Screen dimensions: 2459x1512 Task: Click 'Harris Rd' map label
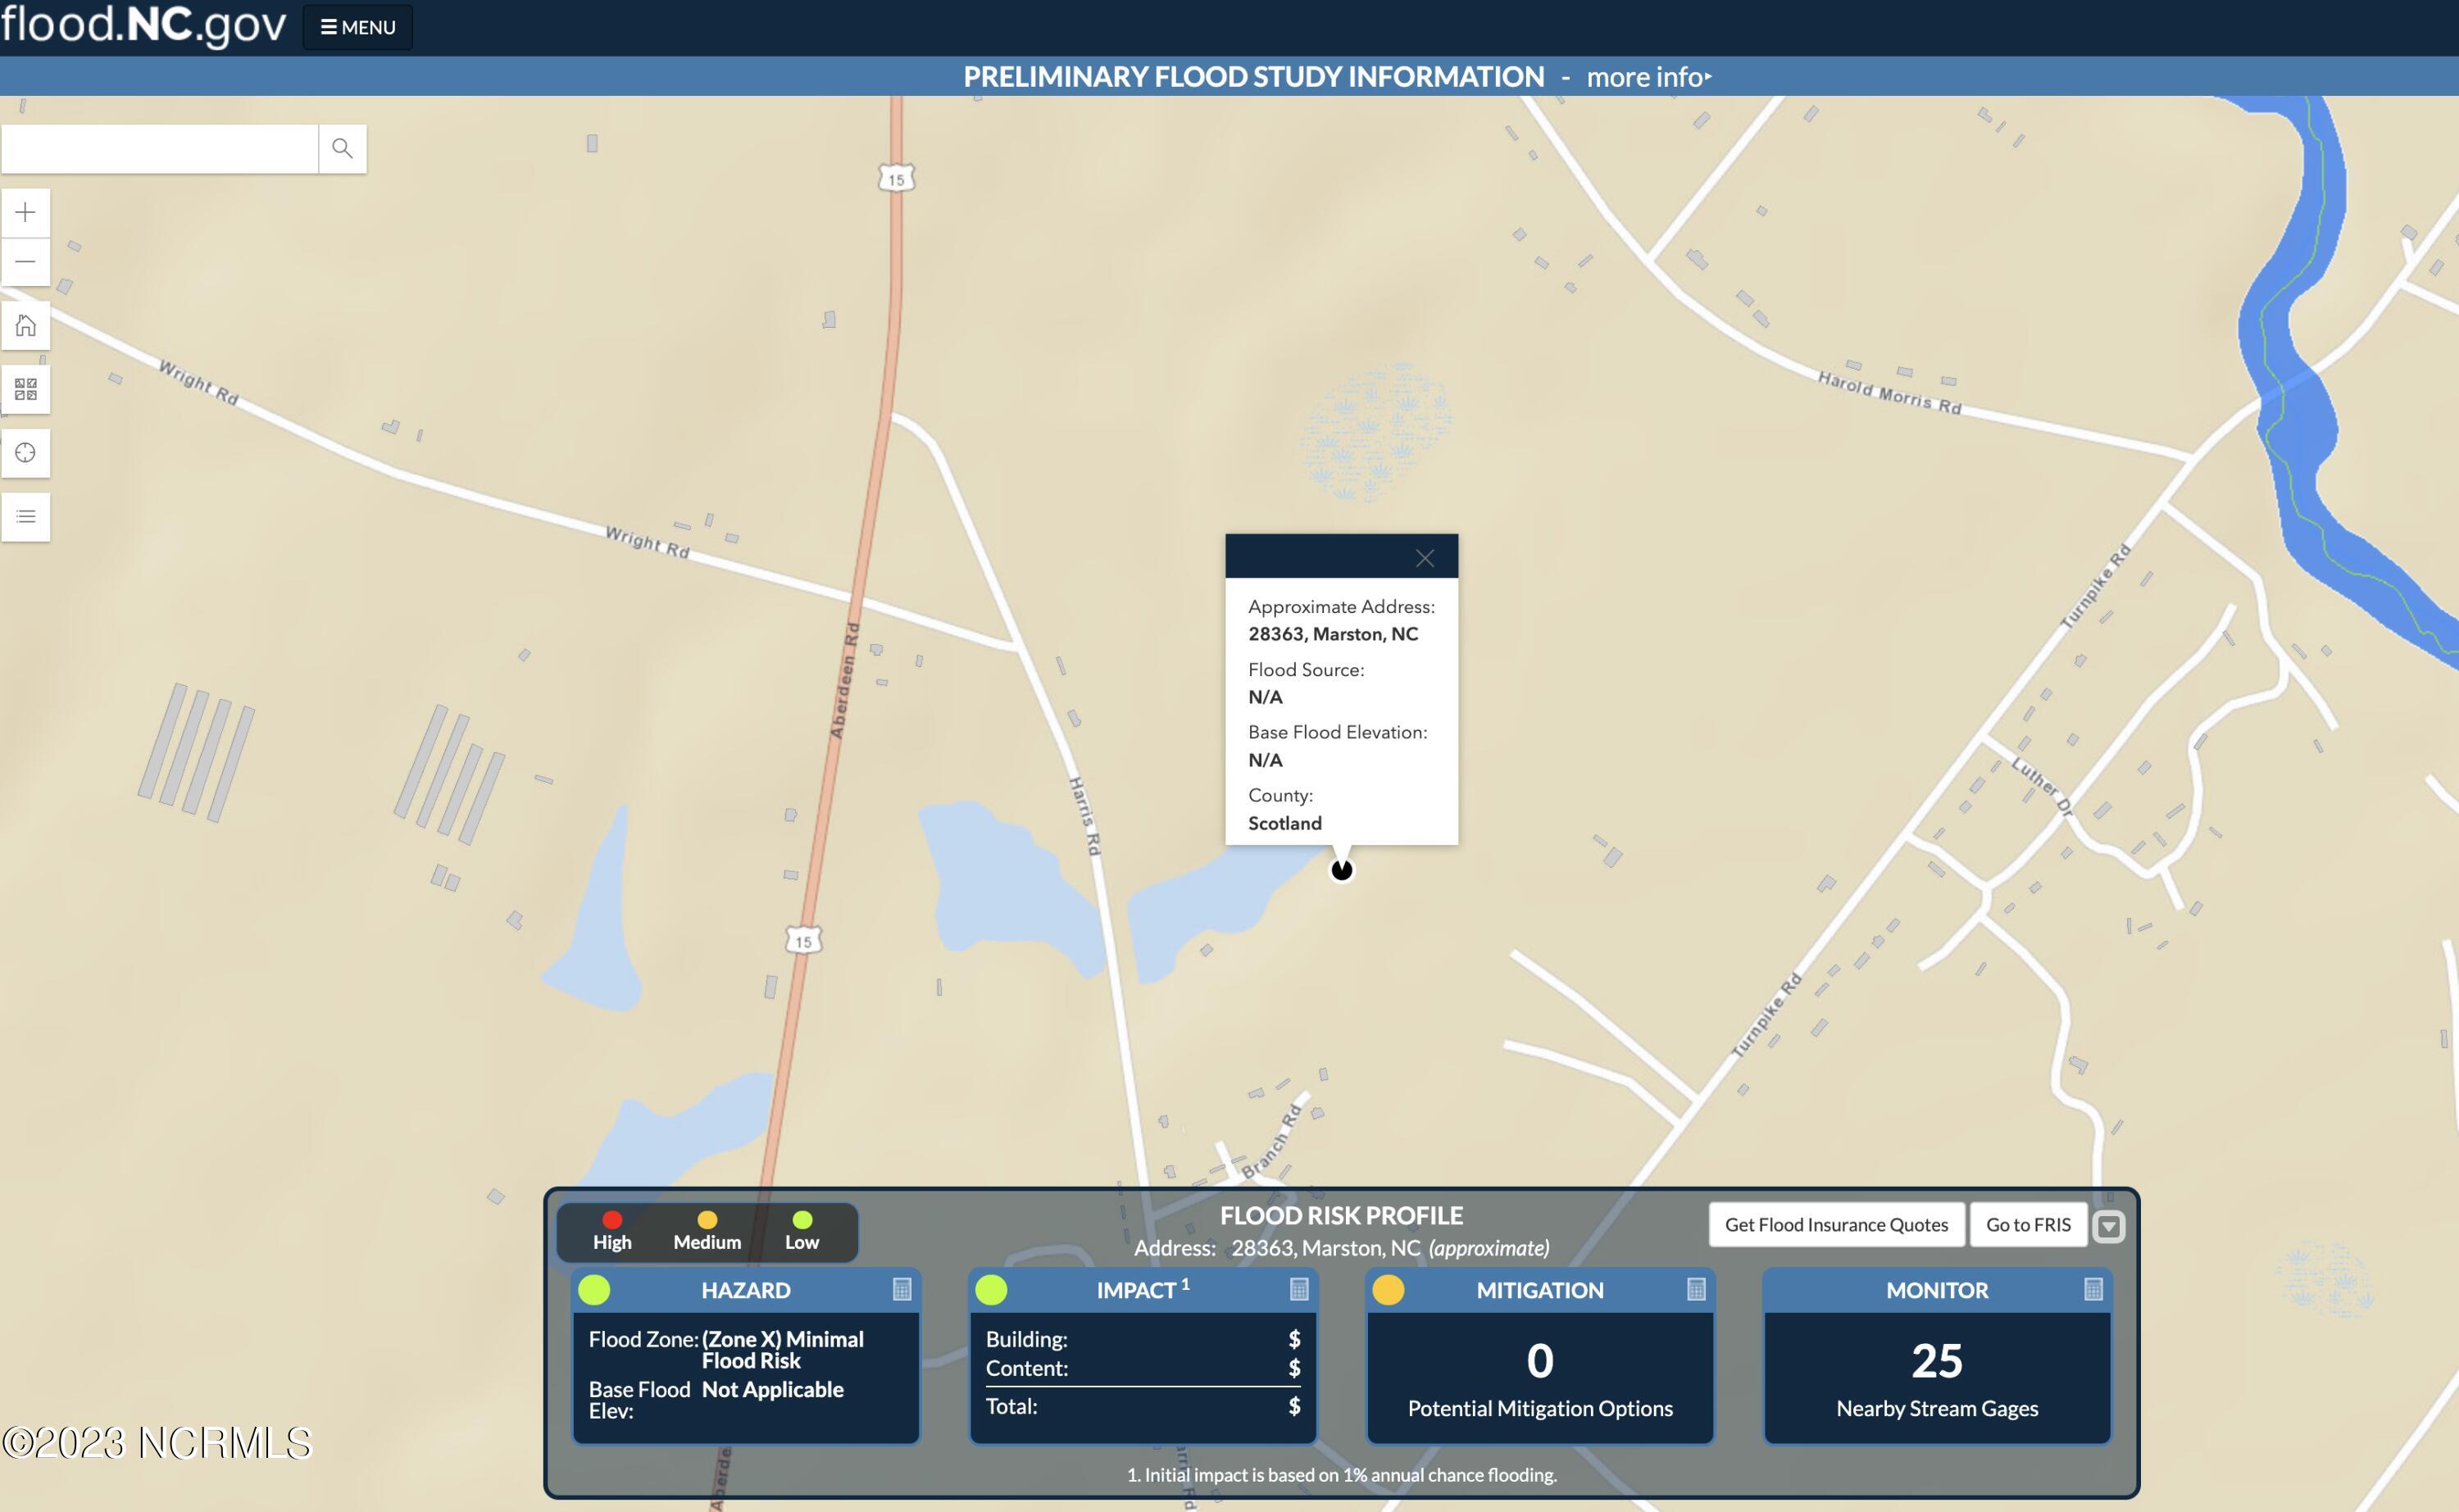coord(1084,816)
